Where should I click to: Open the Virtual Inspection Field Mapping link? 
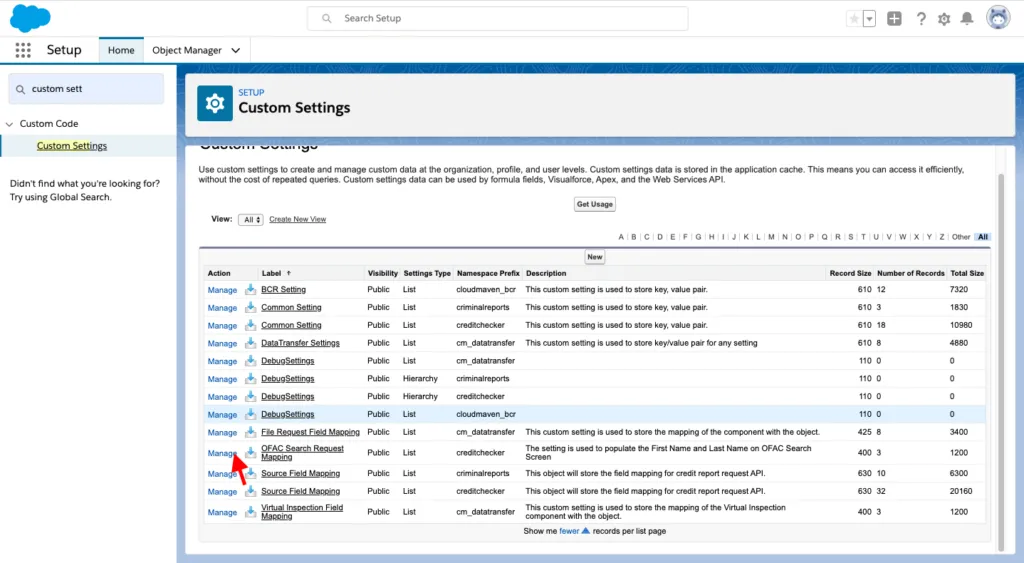(302, 512)
